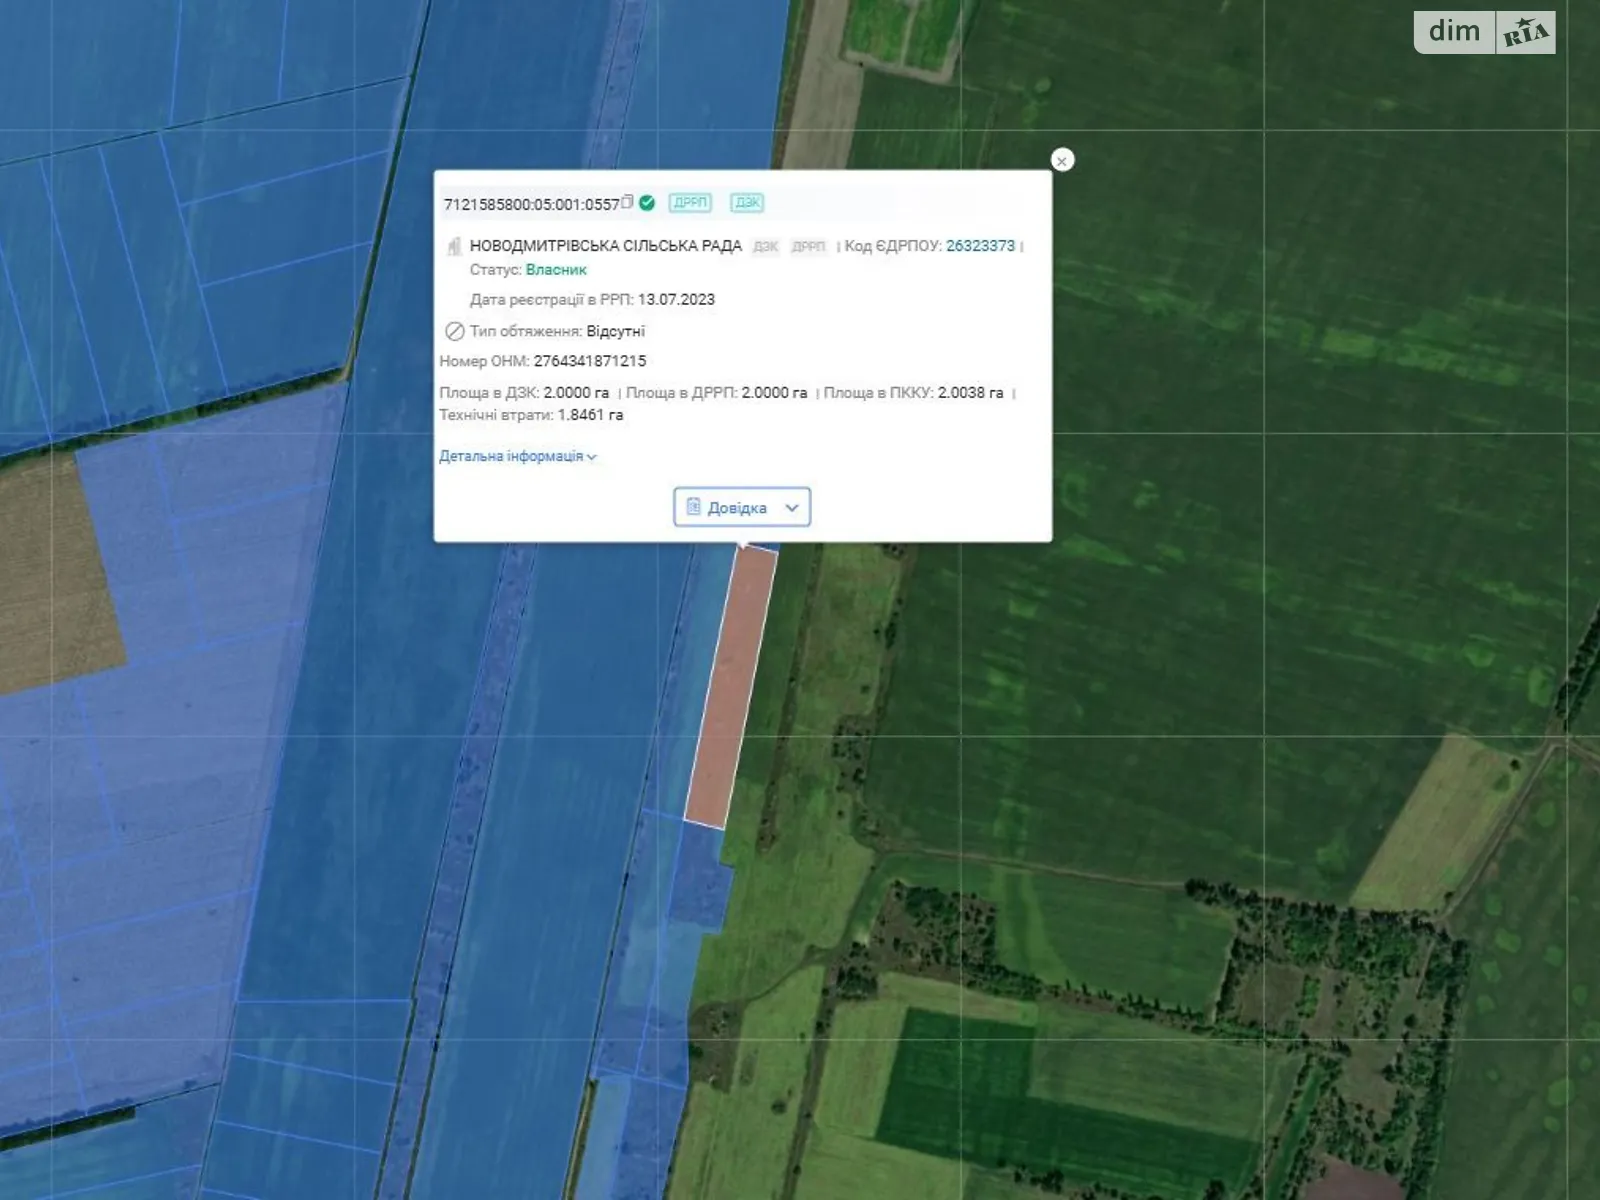
Task: Click the dim.RIA logo watermark
Action: click(1484, 33)
